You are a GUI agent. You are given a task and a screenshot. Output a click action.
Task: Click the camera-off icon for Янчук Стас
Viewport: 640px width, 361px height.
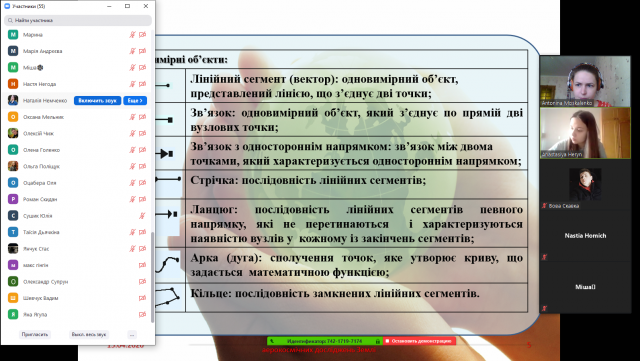tap(142, 249)
